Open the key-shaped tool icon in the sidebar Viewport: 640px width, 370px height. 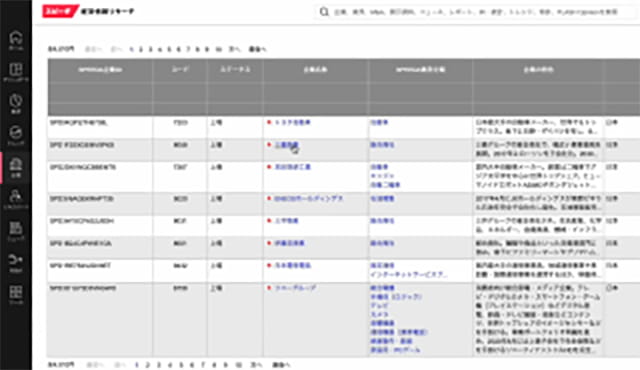[16, 263]
